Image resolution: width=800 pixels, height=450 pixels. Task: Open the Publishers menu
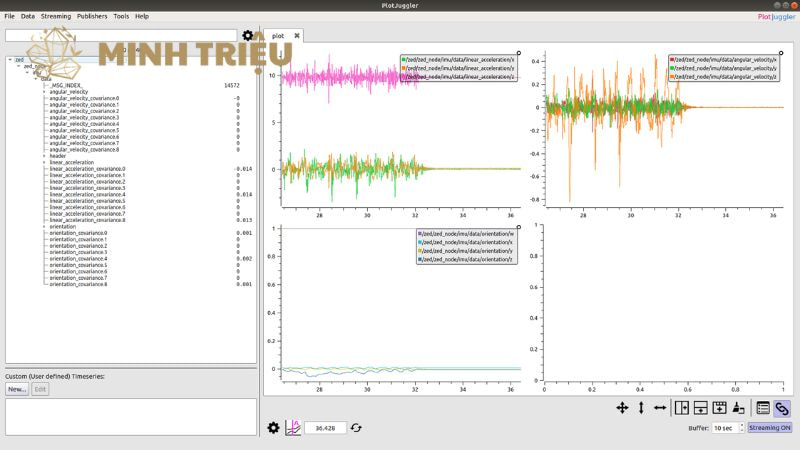(92, 16)
